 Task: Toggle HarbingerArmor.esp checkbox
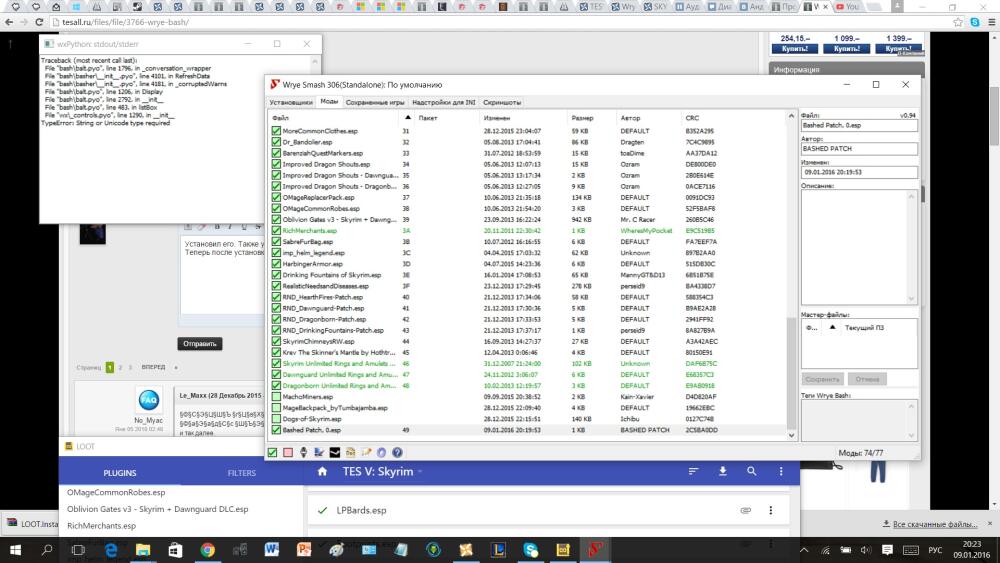pos(276,264)
